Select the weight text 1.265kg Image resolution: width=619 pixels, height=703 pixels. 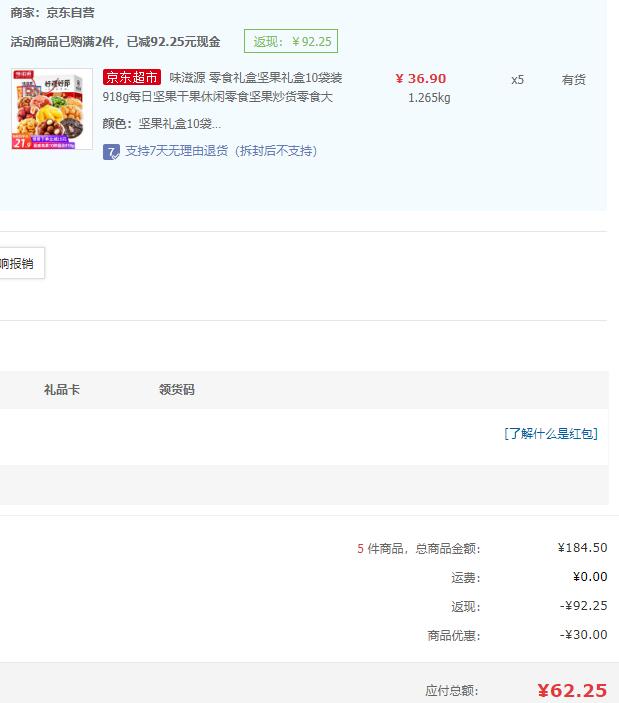pos(429,98)
